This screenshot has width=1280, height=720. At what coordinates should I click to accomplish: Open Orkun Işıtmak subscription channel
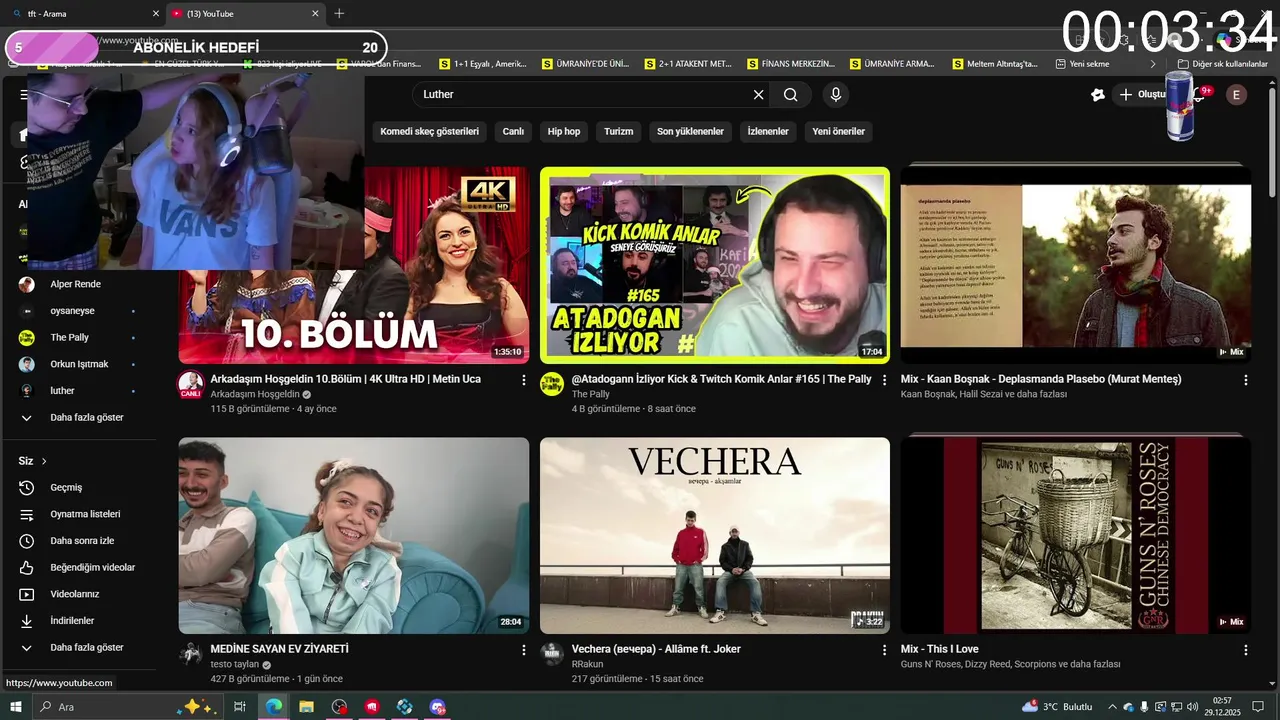pyautogui.click(x=78, y=364)
